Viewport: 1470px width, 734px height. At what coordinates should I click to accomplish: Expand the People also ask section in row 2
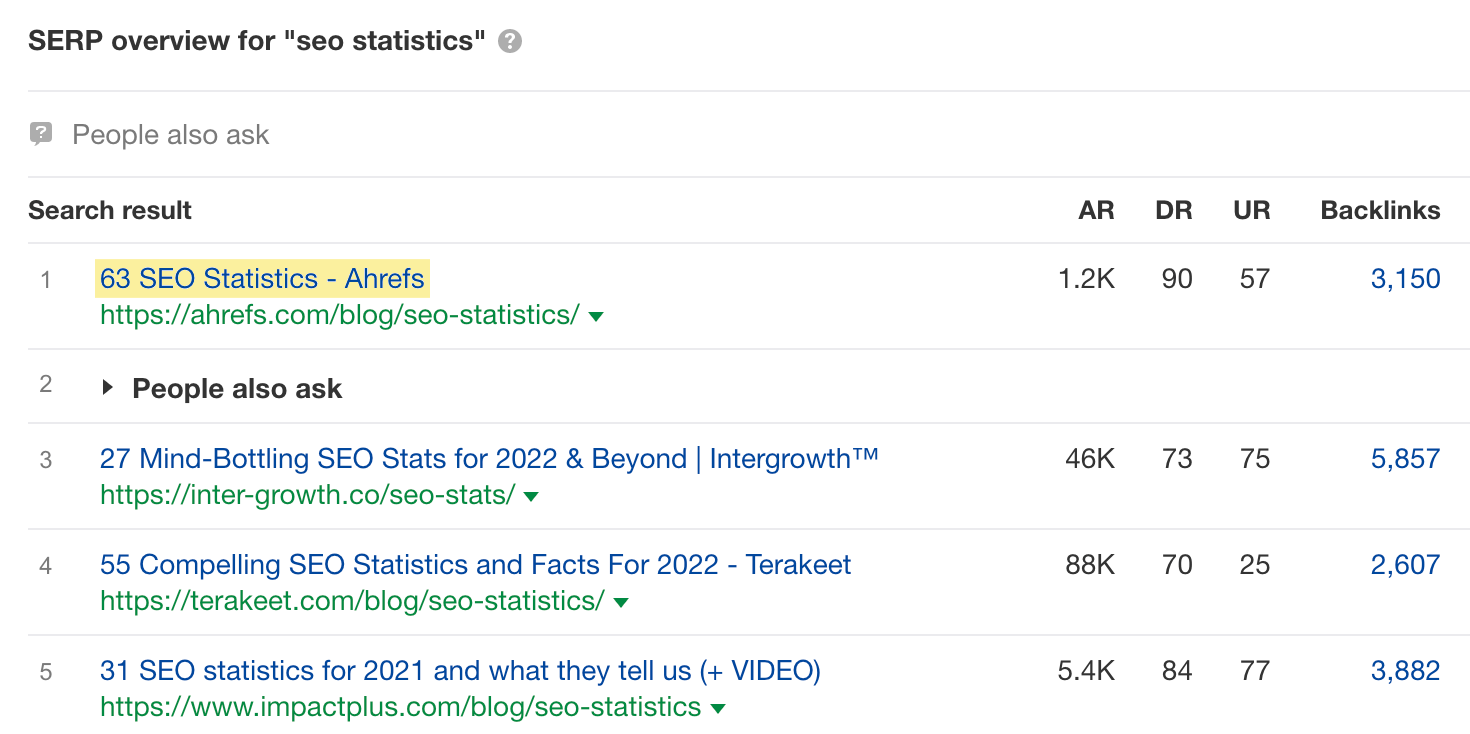(109, 388)
